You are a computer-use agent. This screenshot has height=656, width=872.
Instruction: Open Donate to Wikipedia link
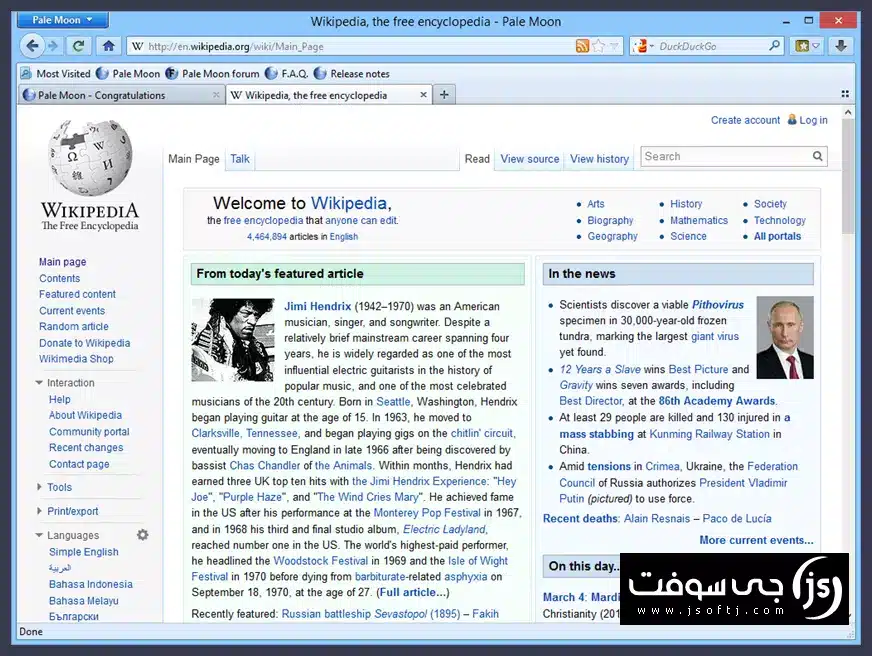point(85,343)
